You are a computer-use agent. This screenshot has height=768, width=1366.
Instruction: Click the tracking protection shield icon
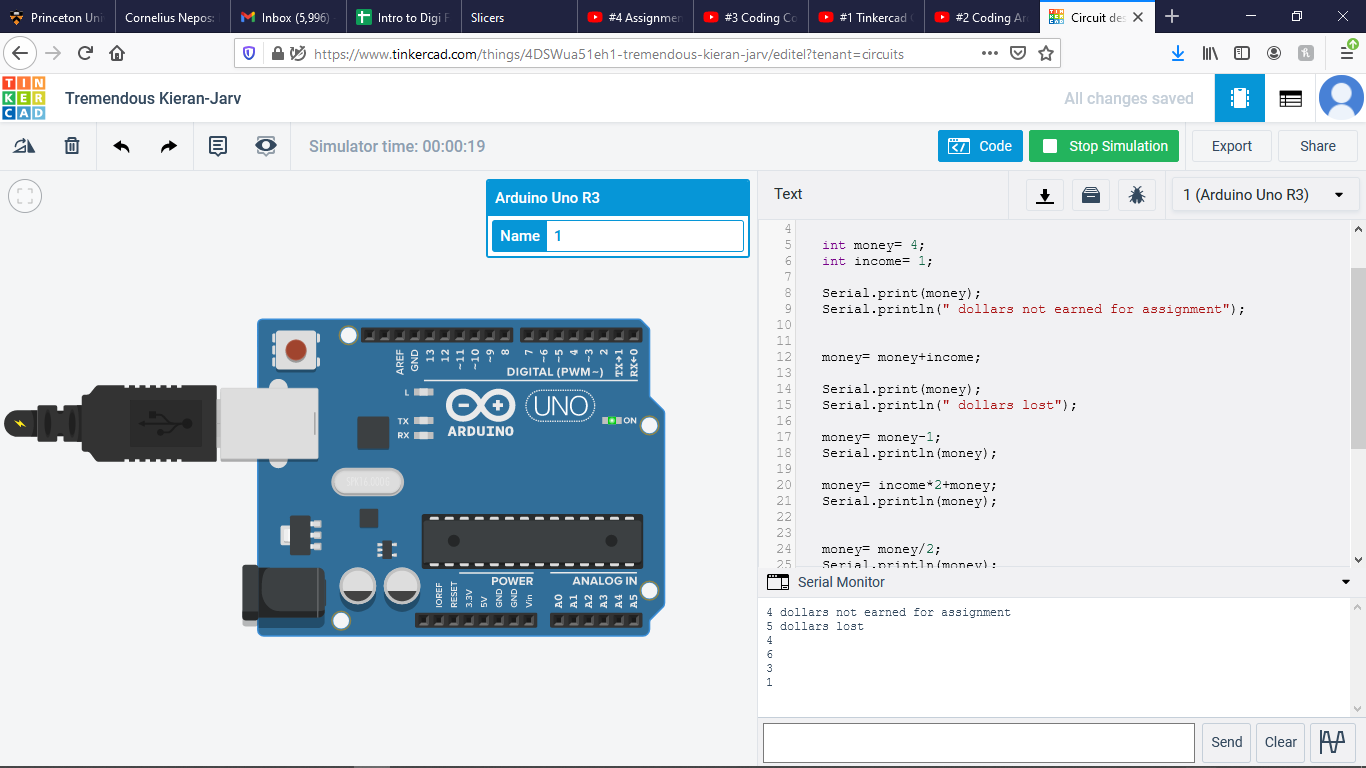[250, 53]
